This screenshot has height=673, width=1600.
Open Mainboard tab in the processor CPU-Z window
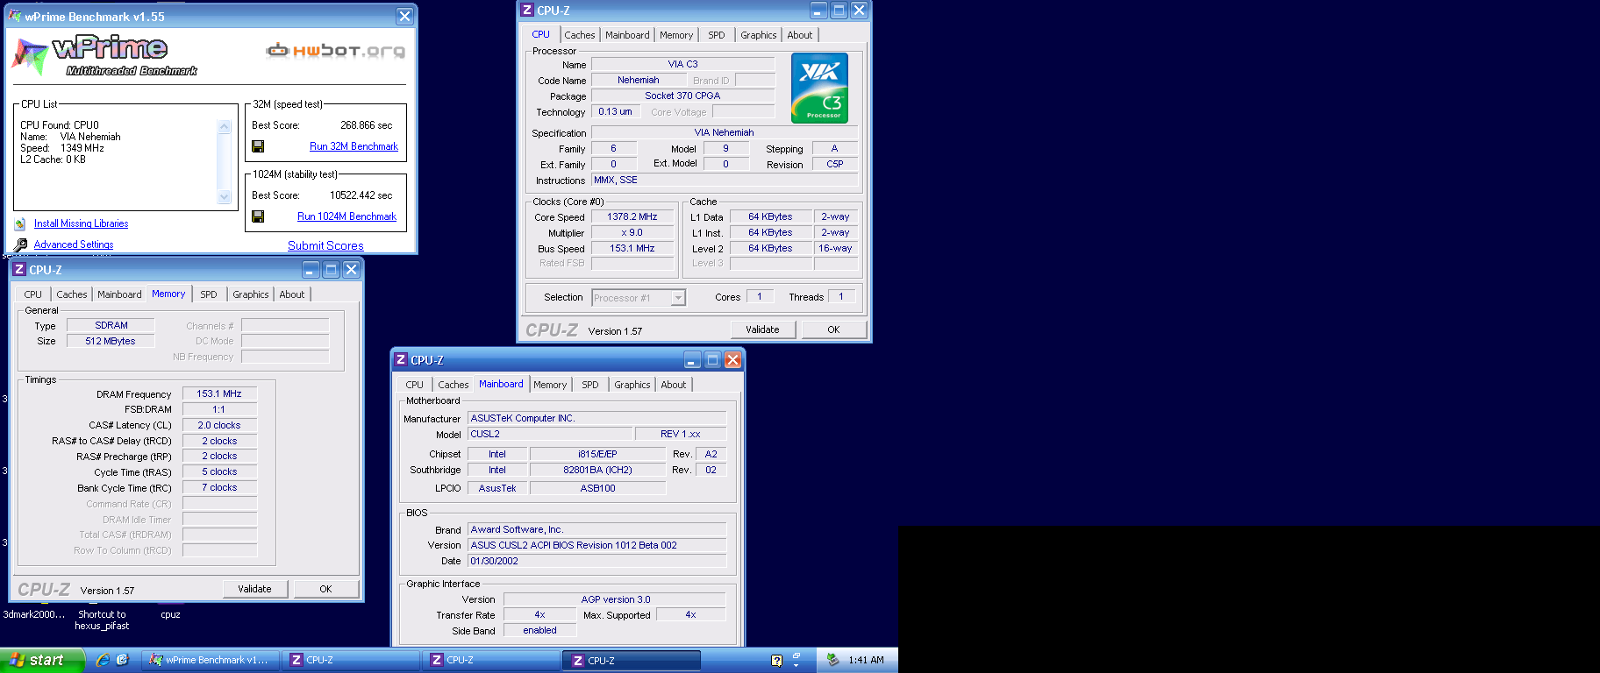[627, 35]
